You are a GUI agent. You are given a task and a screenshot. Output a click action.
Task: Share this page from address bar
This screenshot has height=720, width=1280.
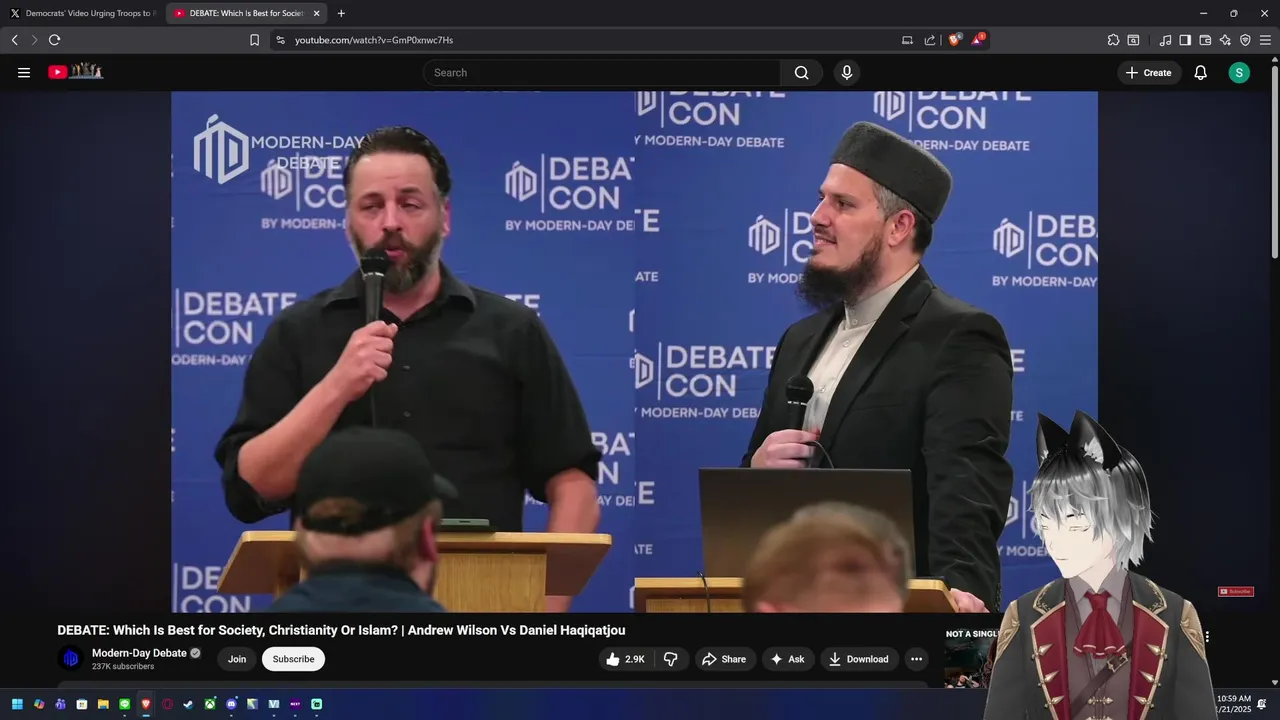click(930, 40)
